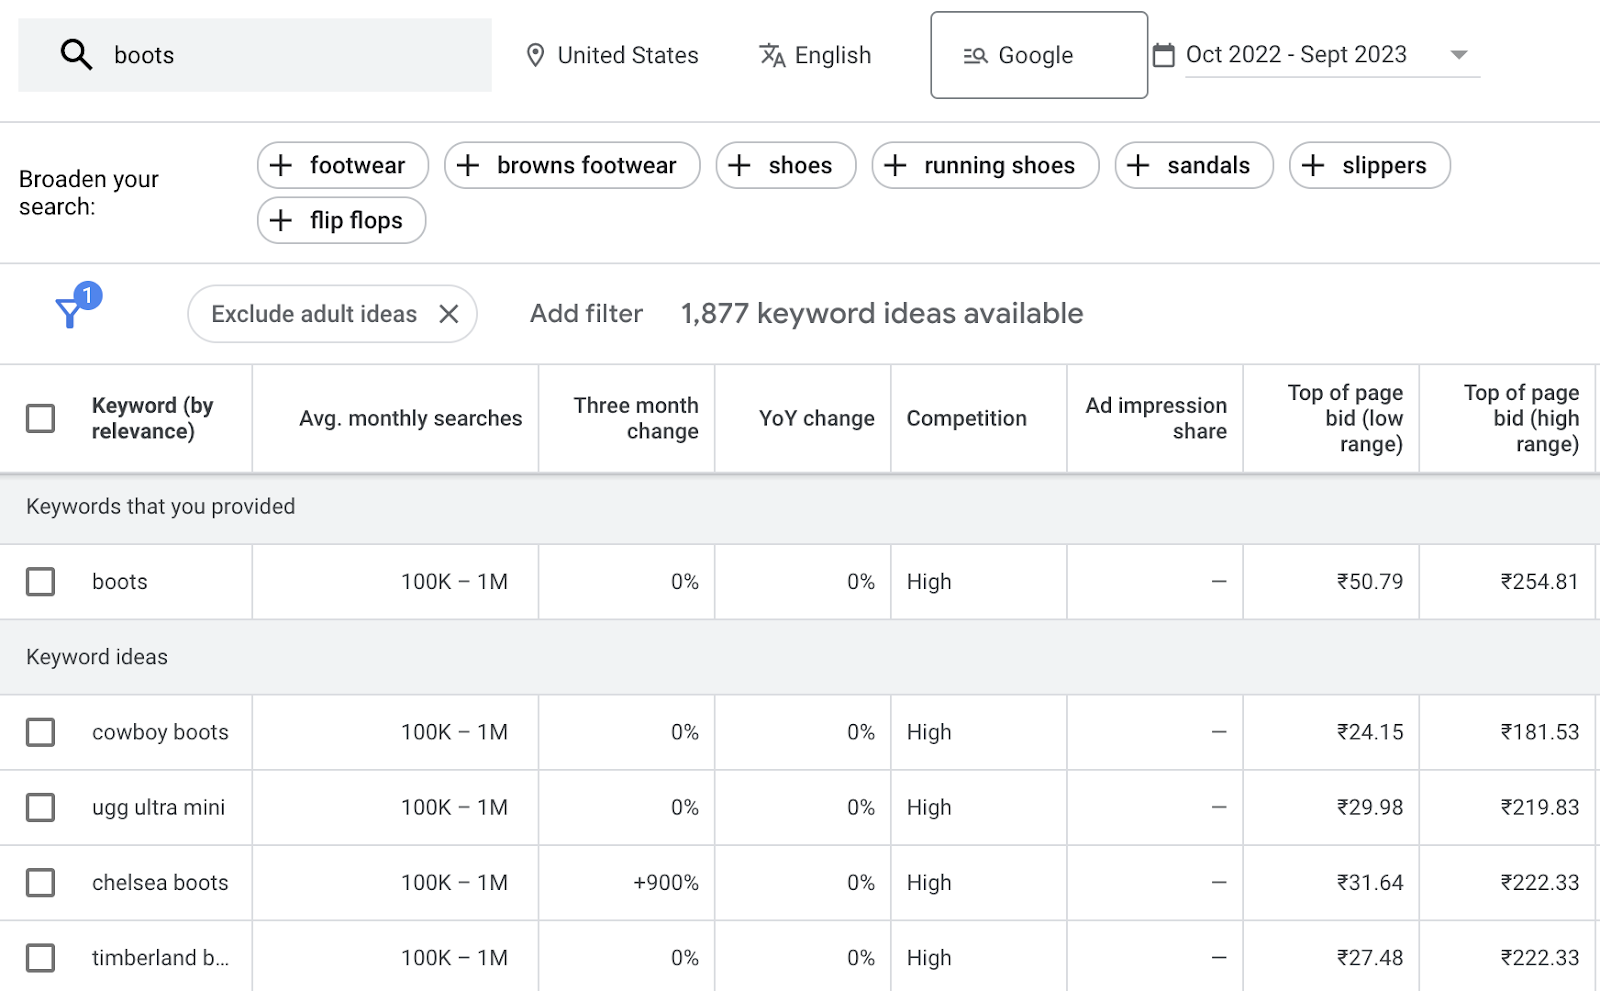Image resolution: width=1600 pixels, height=991 pixels.
Task: Check the timberland boots row
Action: (x=40, y=957)
